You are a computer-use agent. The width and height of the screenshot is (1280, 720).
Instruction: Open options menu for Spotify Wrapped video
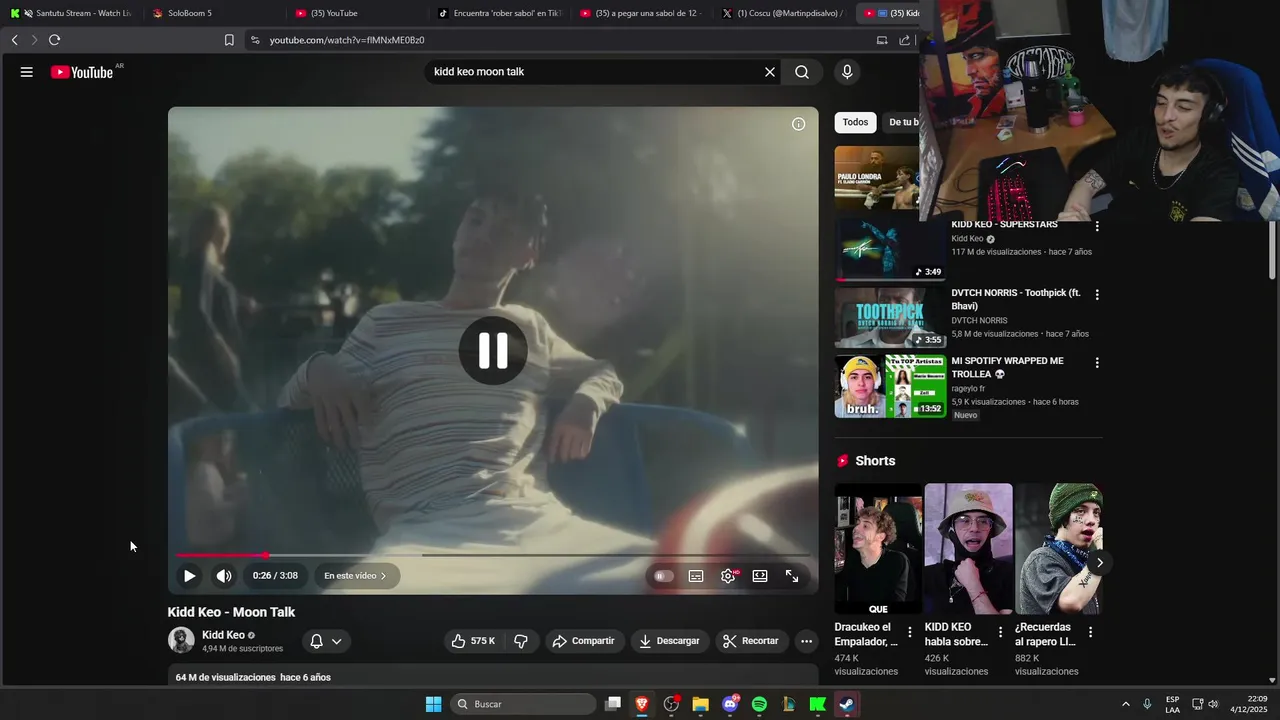coord(1097,363)
